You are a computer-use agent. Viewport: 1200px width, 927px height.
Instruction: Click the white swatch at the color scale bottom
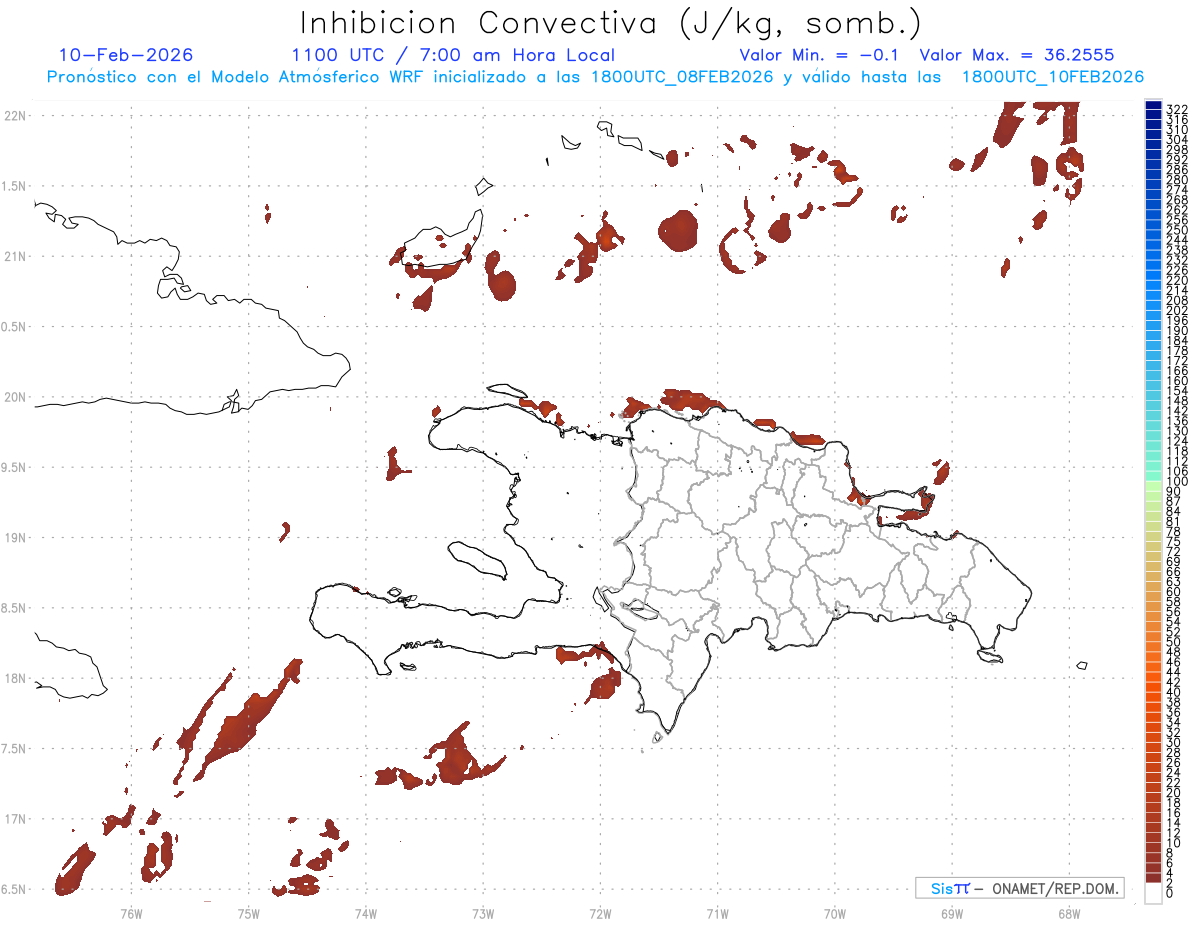(x=1154, y=894)
